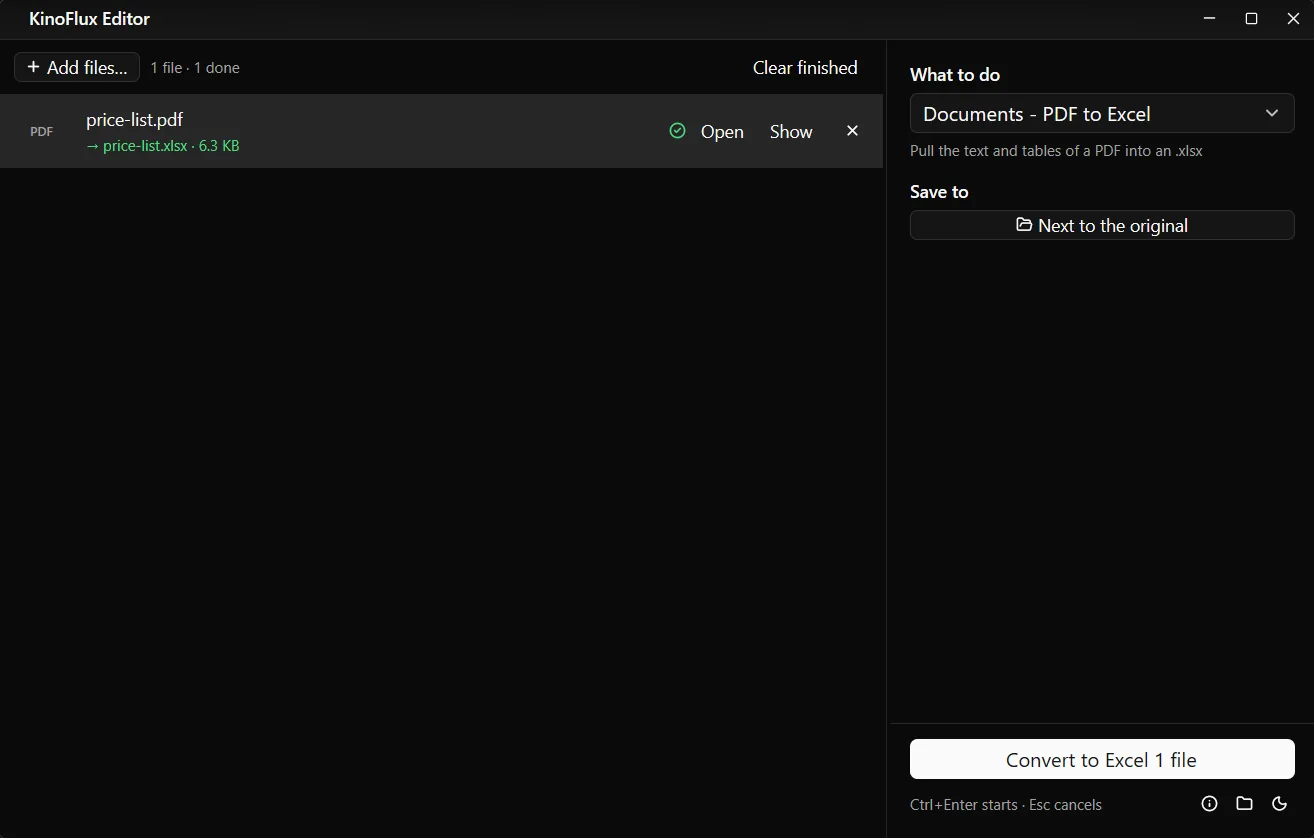Open the What to do dropdown
Screen dimensions: 1314x838
(1102, 114)
